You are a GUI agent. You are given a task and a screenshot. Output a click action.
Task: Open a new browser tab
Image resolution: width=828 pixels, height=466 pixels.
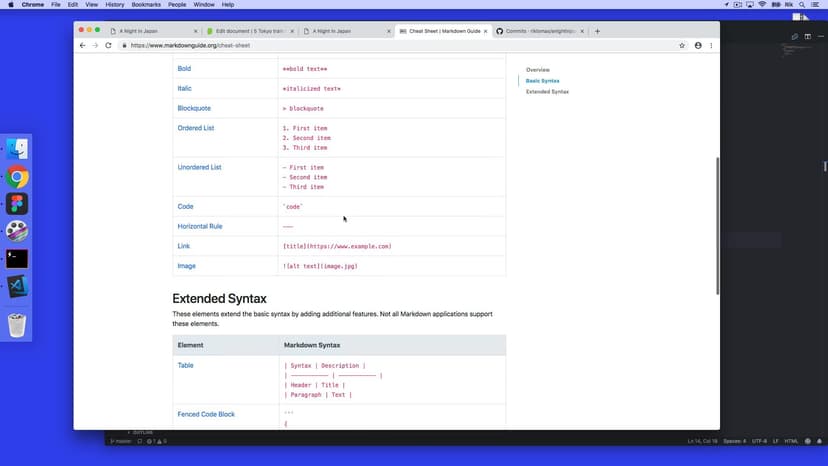(x=598, y=31)
